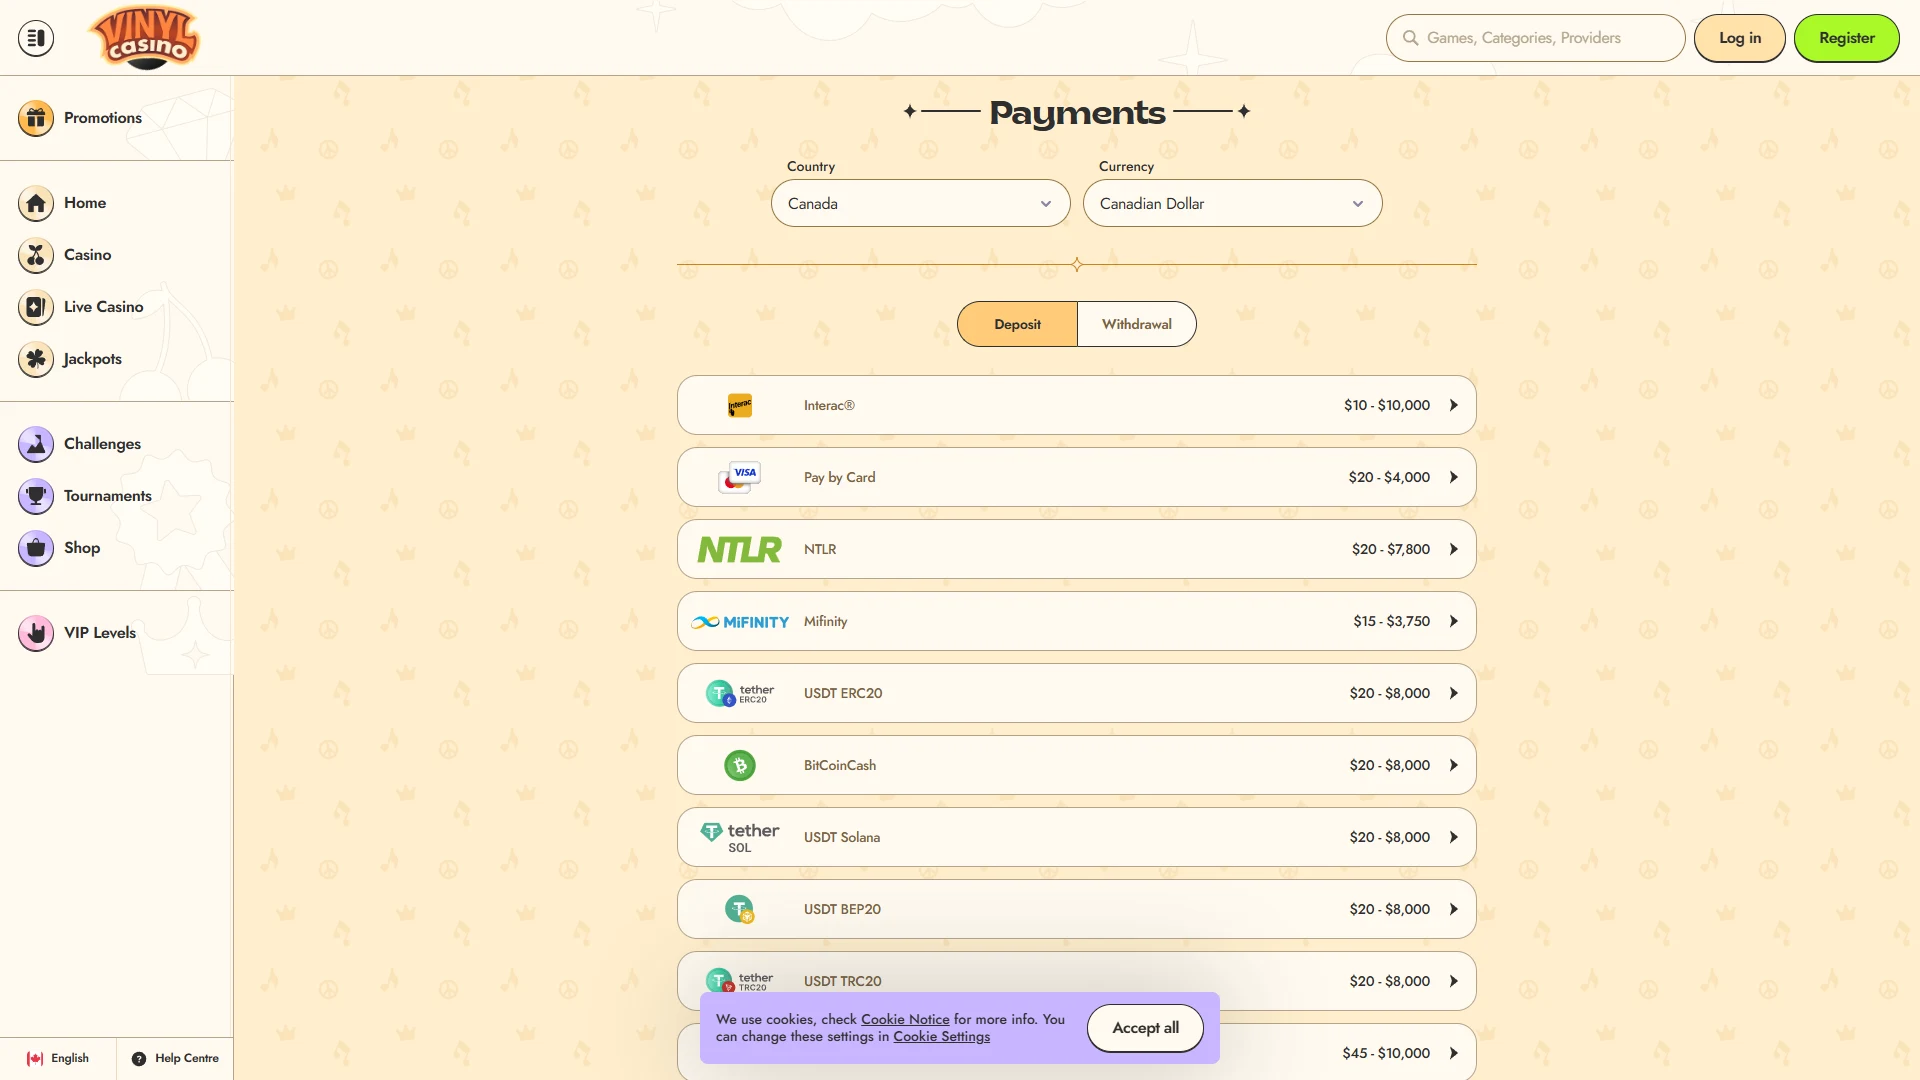Switch to the Deposit tab

point(1017,324)
